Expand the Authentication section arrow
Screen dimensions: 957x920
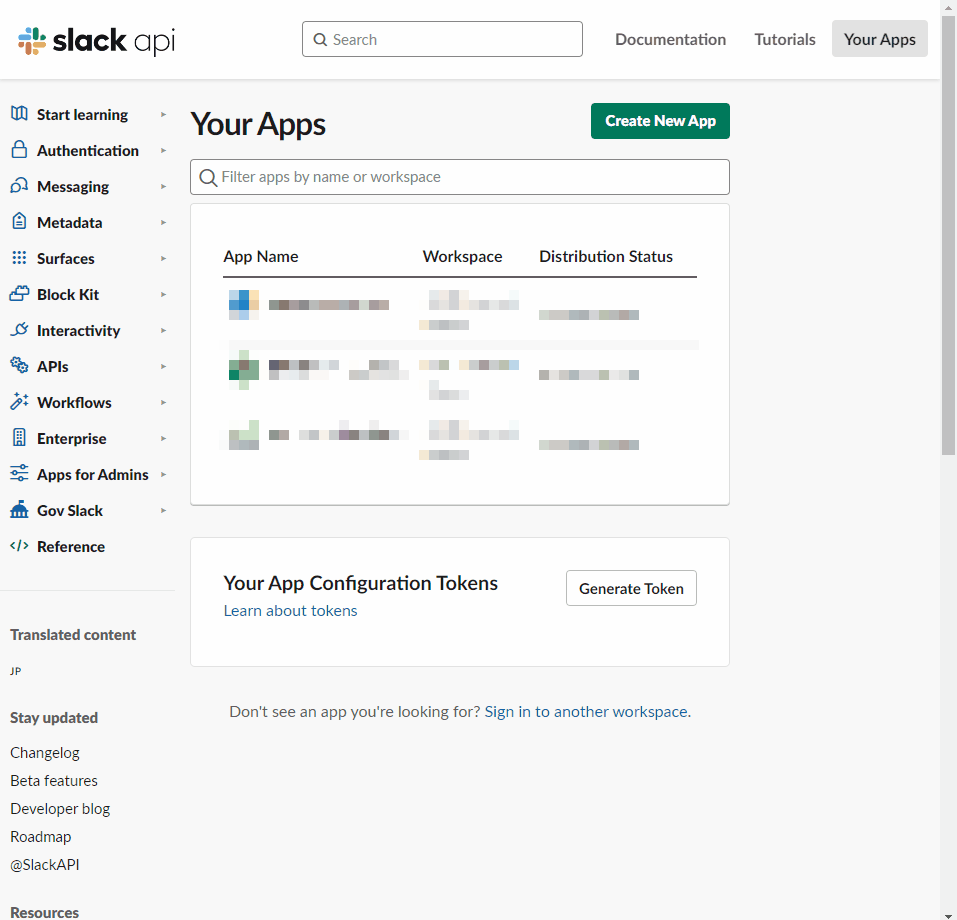click(164, 150)
